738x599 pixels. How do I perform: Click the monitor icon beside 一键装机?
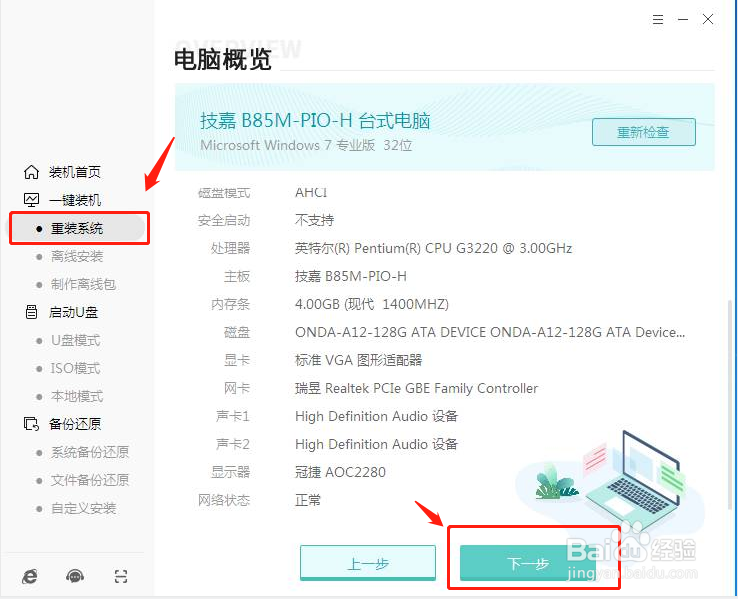click(32, 200)
